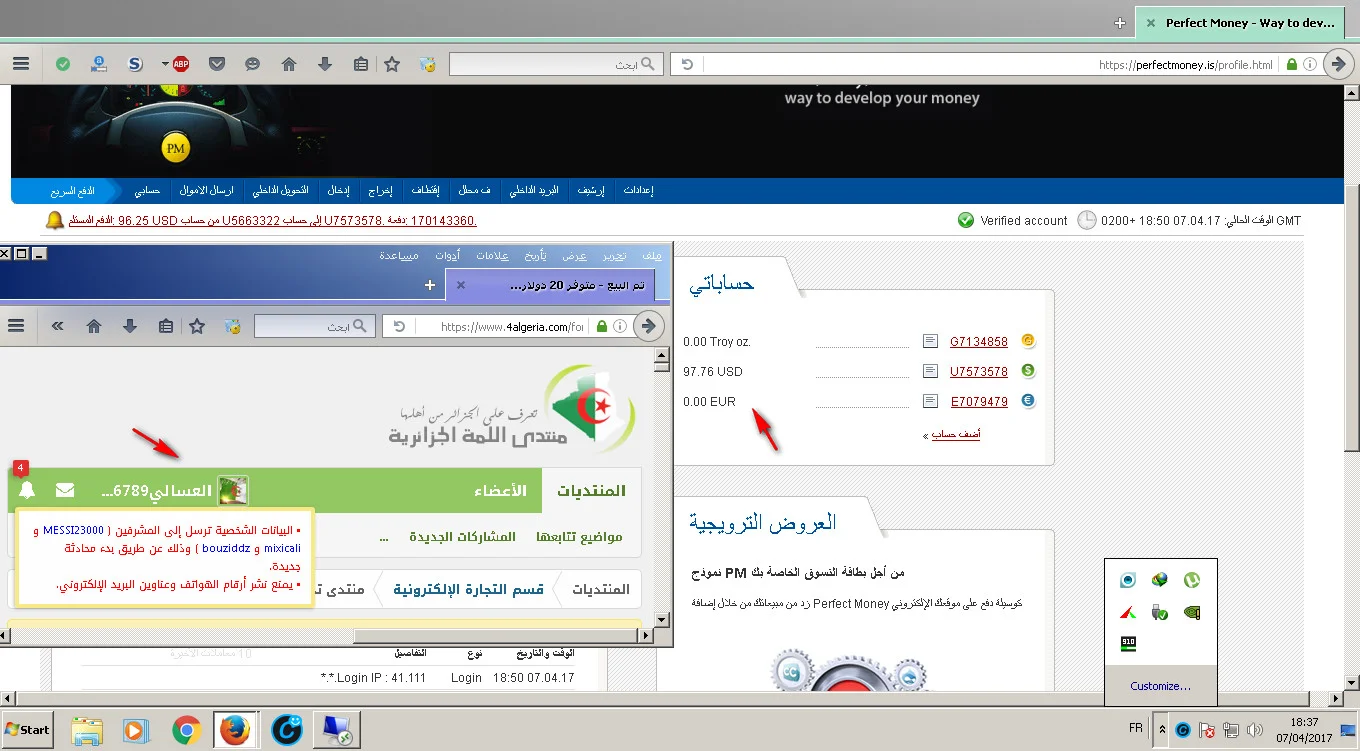Select the المنتديات tab on the forum
The image size is (1360, 751).
(591, 490)
